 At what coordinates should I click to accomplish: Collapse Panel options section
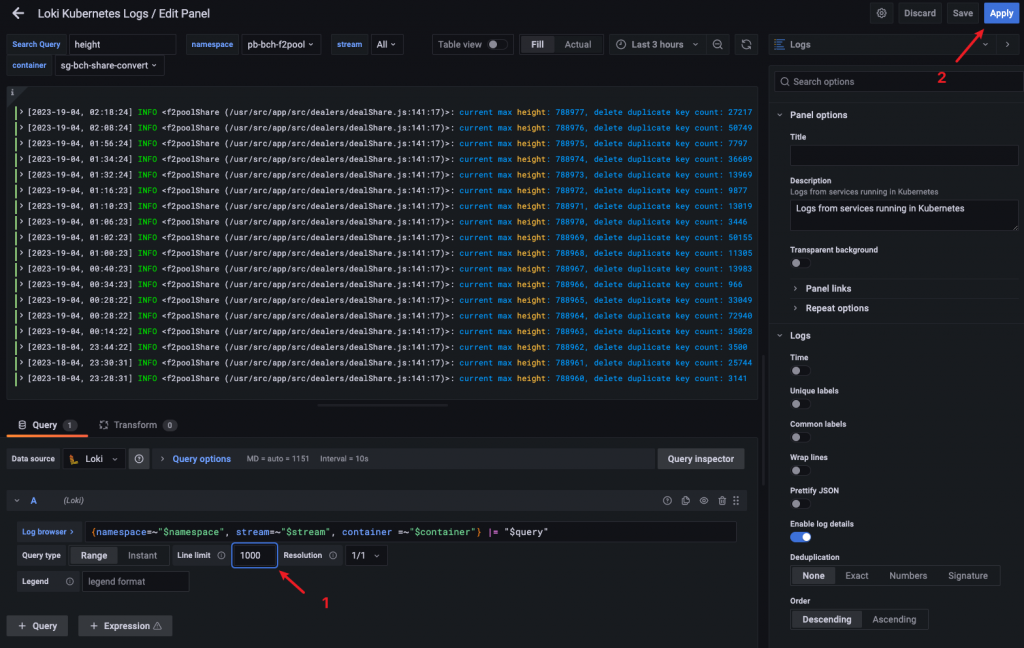pyautogui.click(x=780, y=115)
